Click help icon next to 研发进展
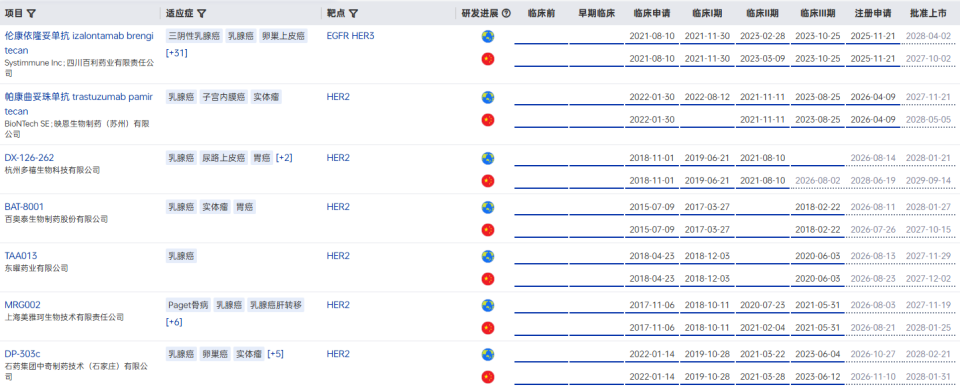The height and width of the screenshot is (389, 960). (x=506, y=13)
